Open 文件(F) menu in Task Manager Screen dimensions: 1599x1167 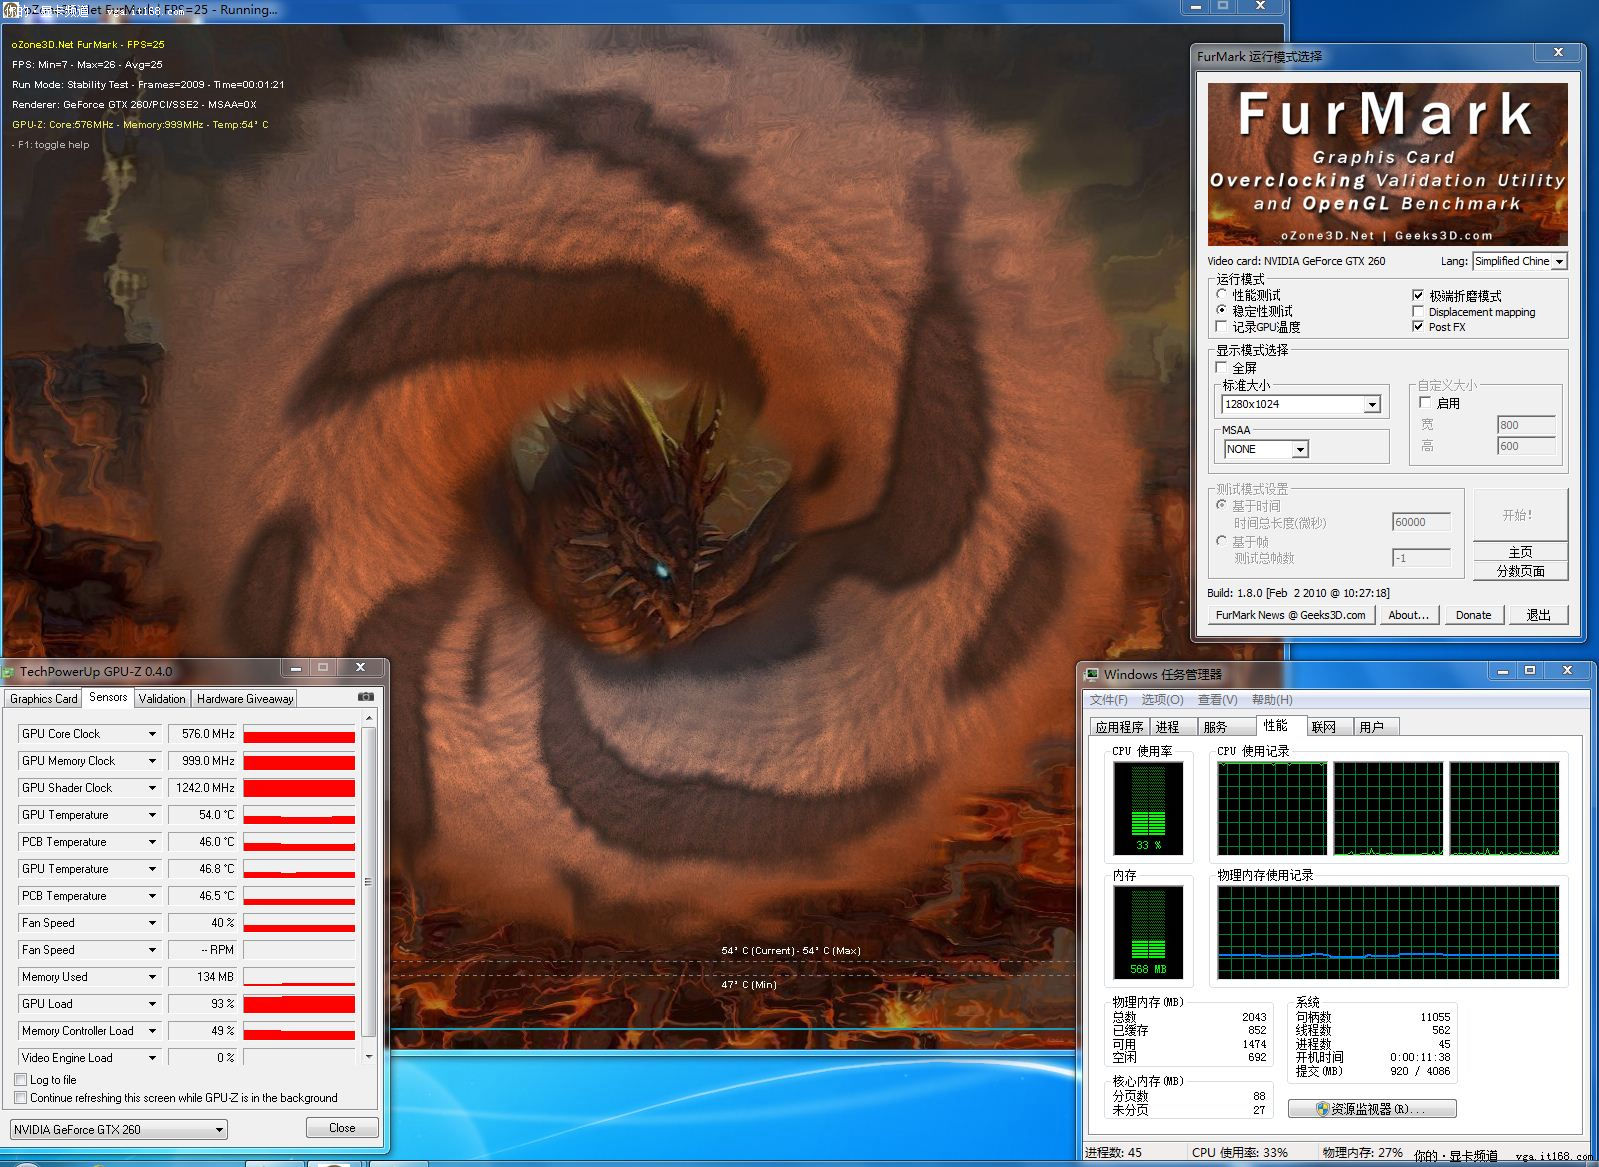(1108, 700)
